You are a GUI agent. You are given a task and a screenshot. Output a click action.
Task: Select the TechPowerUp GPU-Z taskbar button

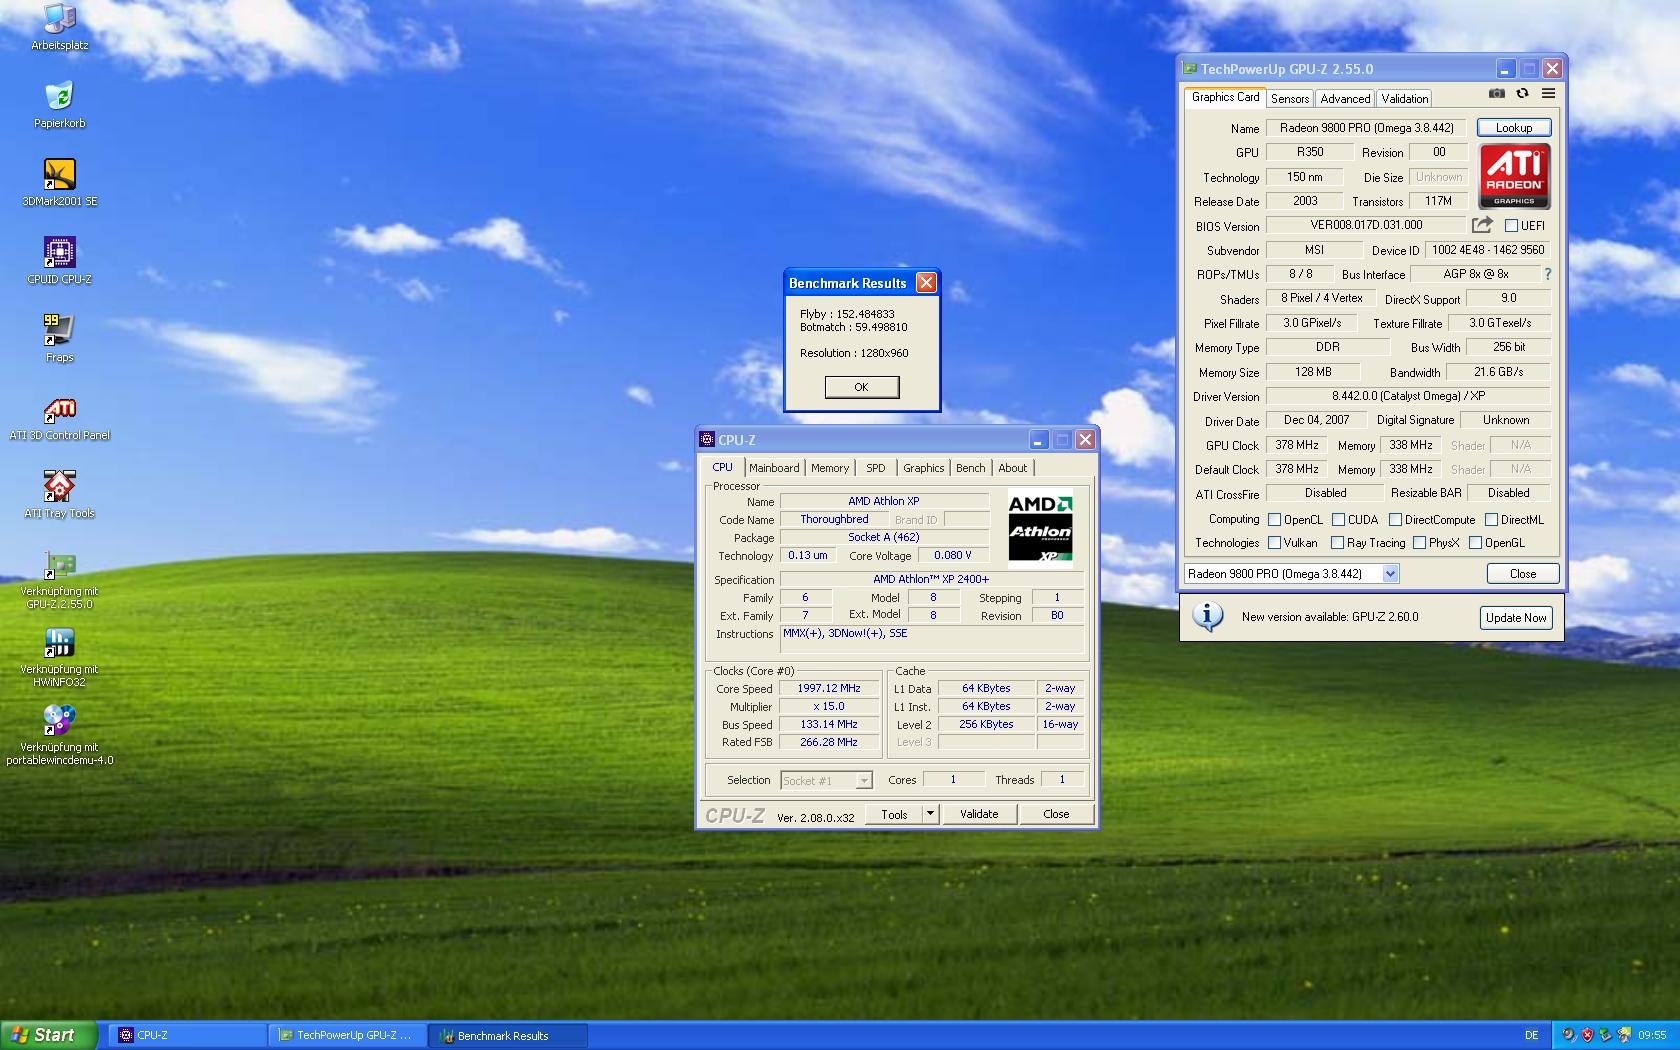click(348, 1035)
